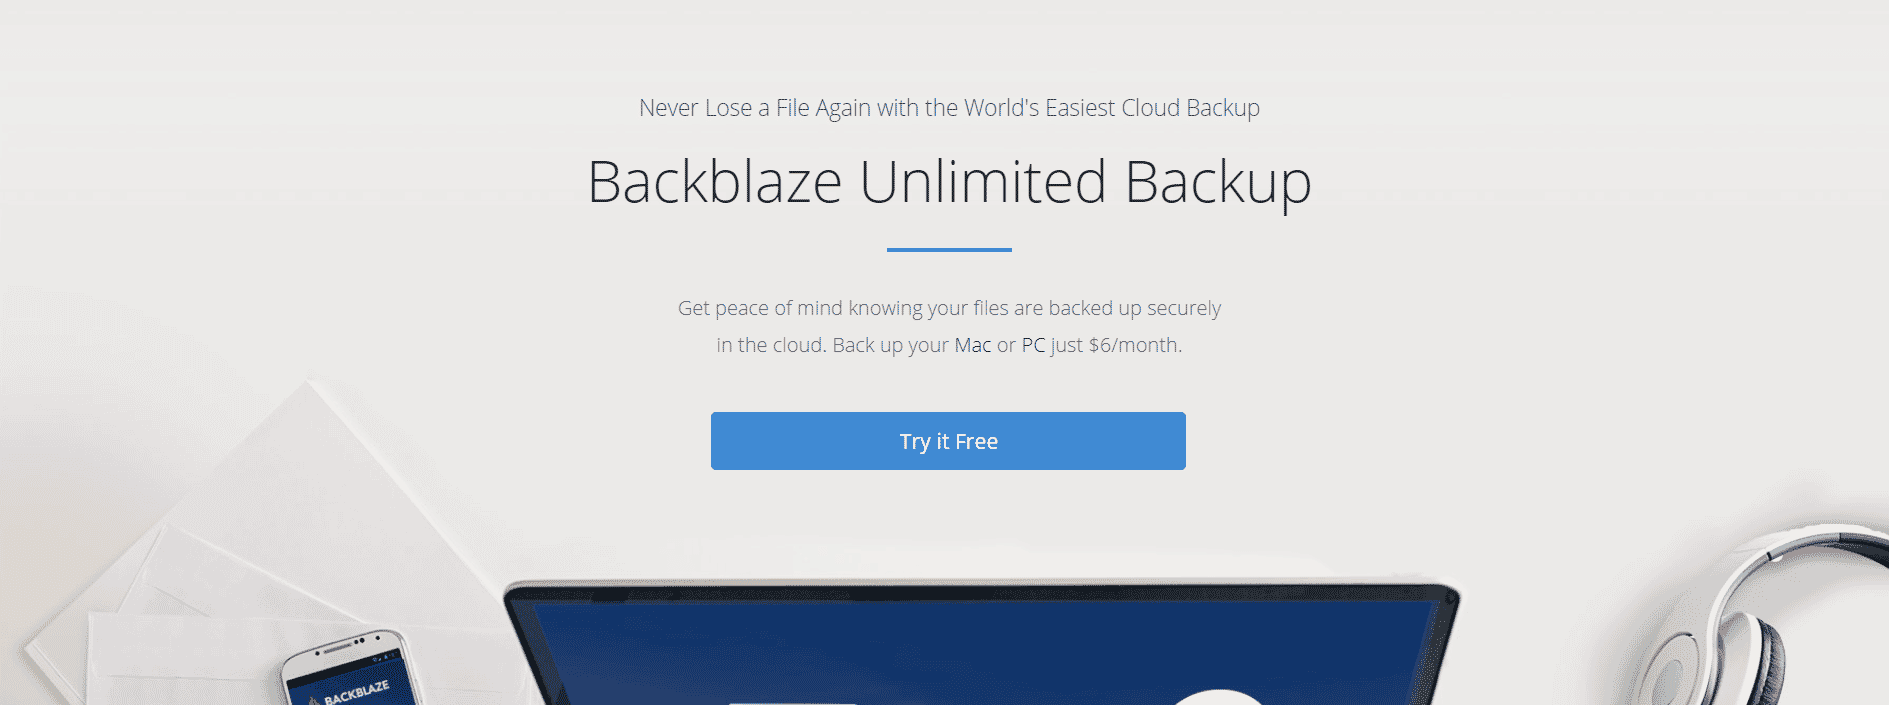Open the Mac link in description
The height and width of the screenshot is (705, 1889).
point(973,345)
